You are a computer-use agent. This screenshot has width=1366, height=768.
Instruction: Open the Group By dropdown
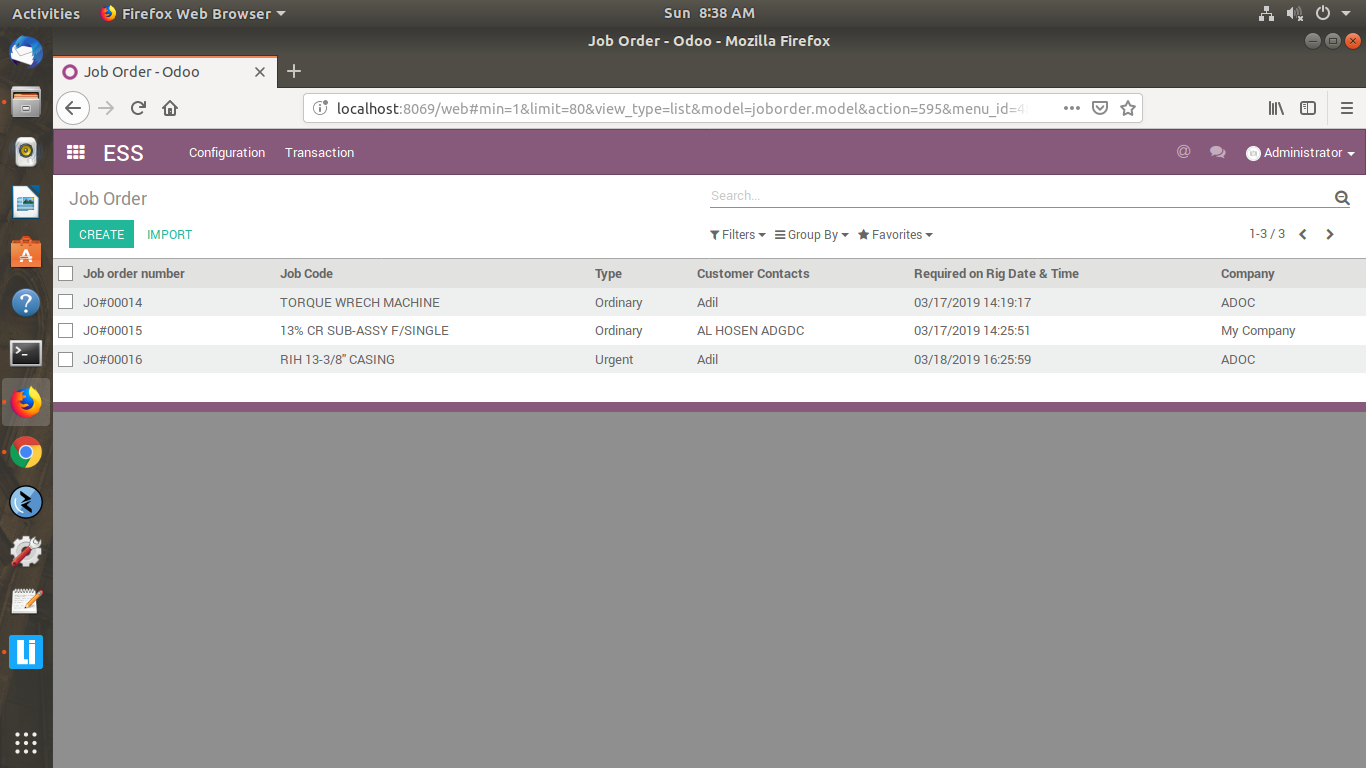tap(810, 234)
